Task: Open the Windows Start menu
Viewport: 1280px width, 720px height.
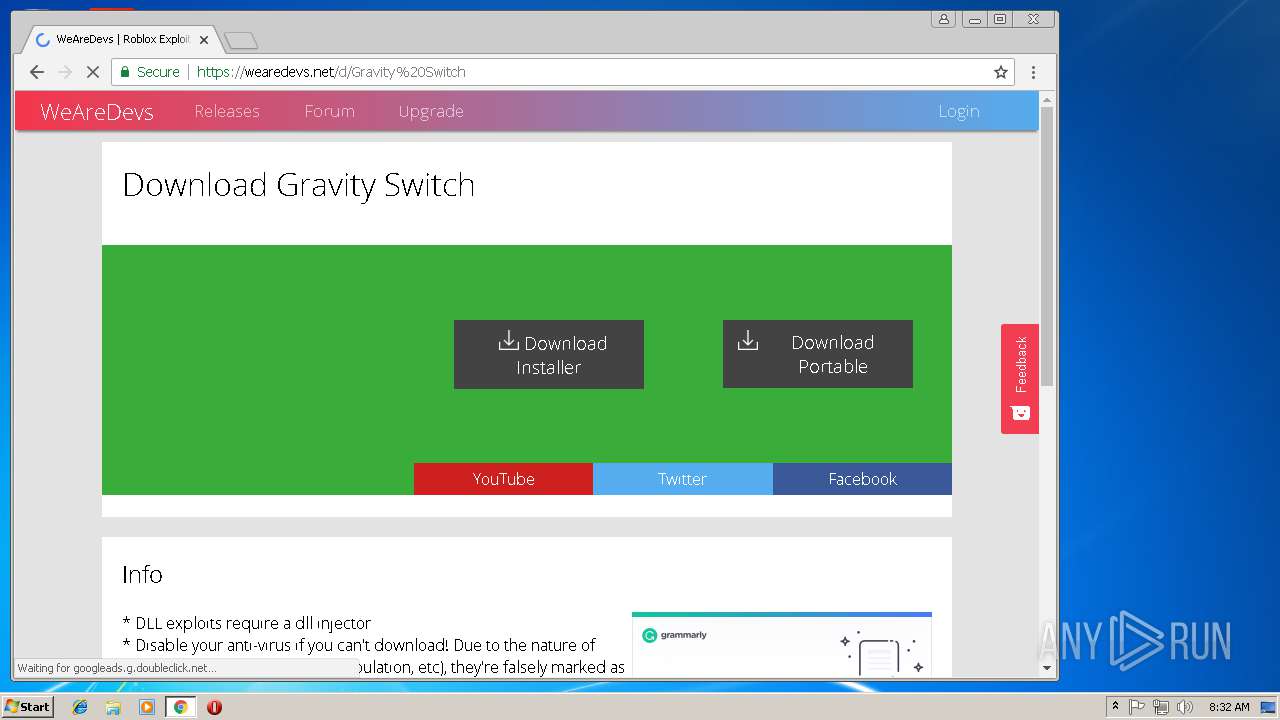Action: pos(27,707)
